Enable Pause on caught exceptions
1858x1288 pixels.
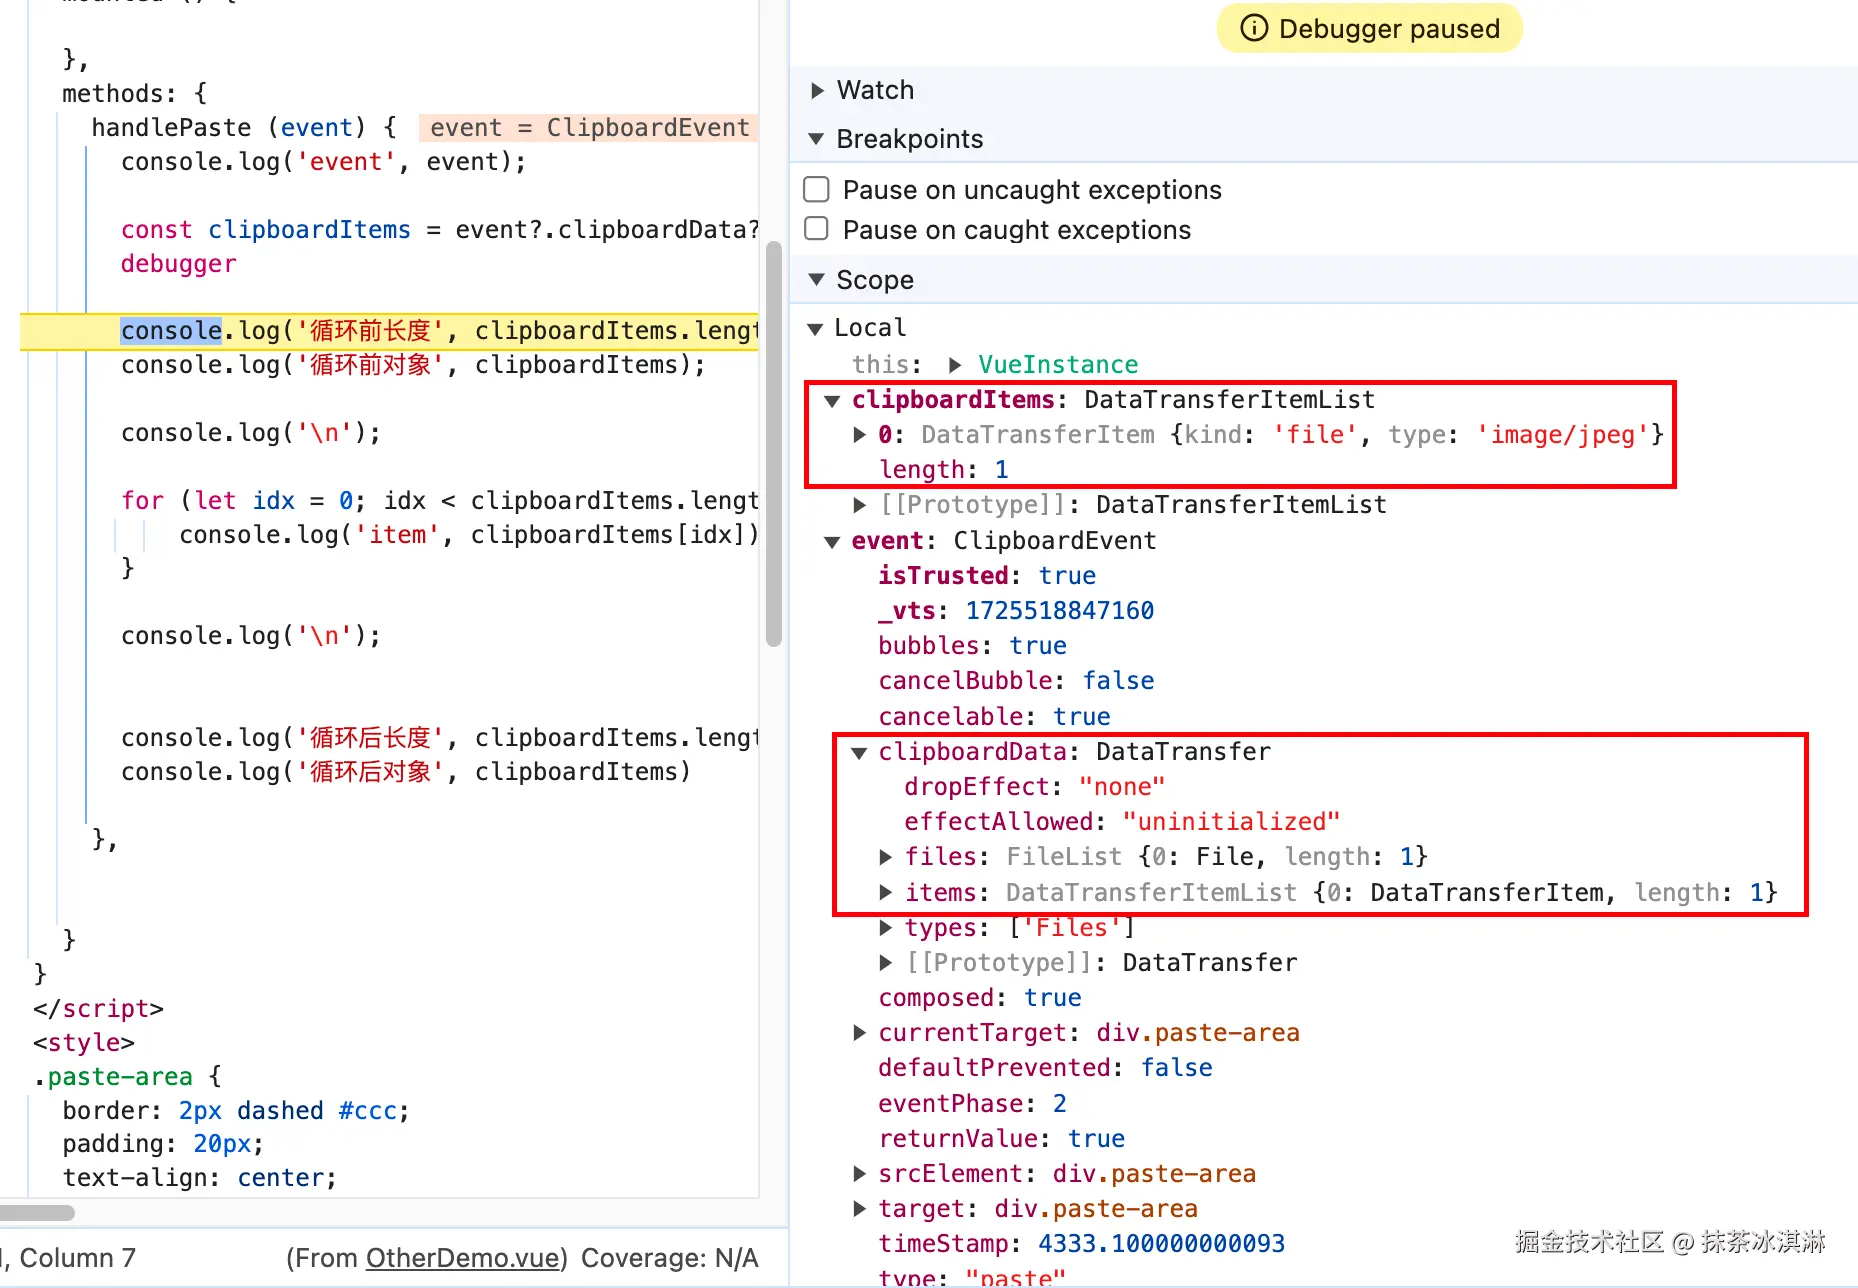tap(817, 230)
